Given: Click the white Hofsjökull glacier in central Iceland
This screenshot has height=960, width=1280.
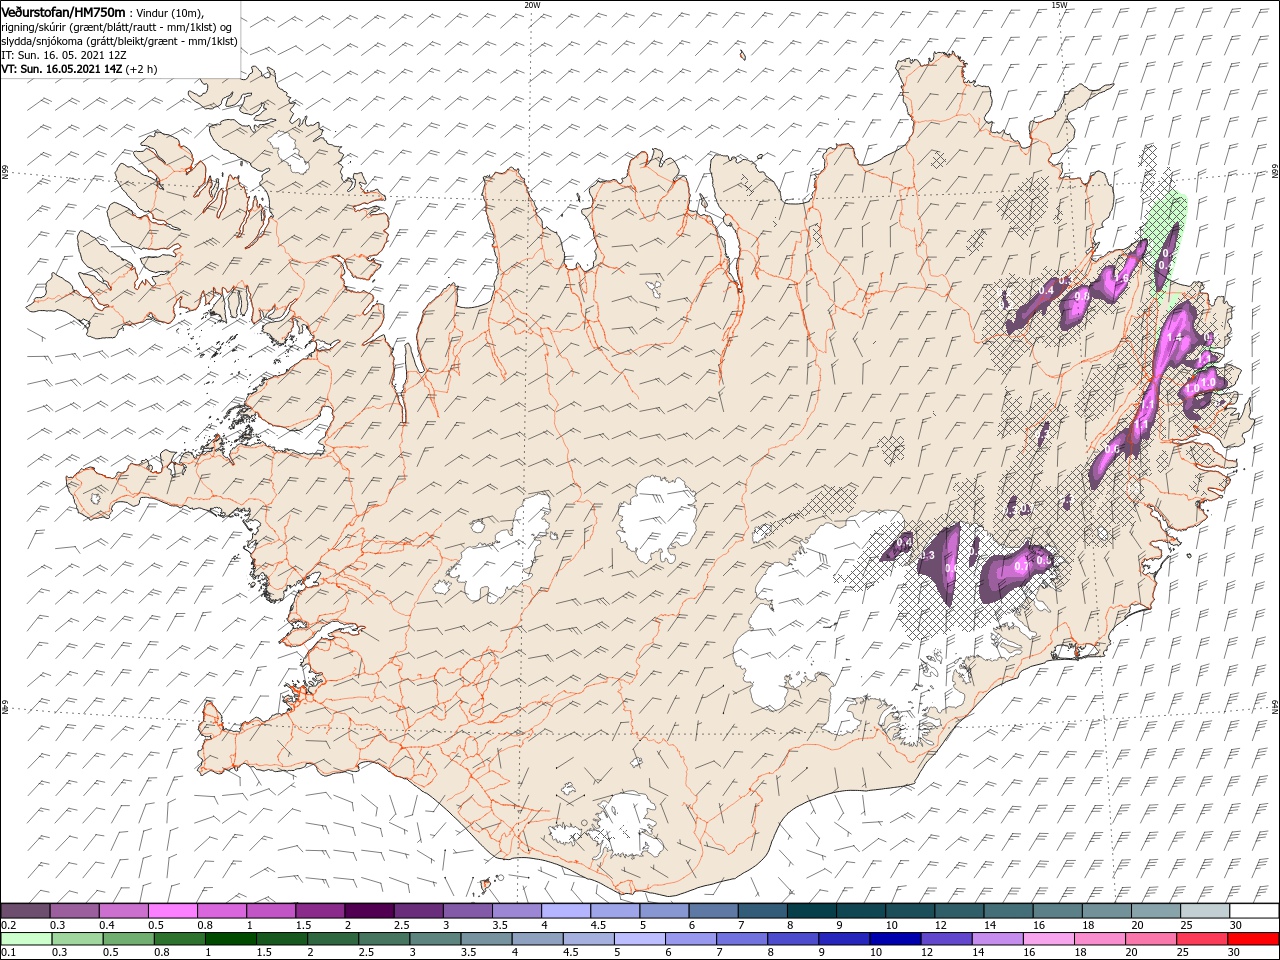Looking at the screenshot, I should [658, 519].
